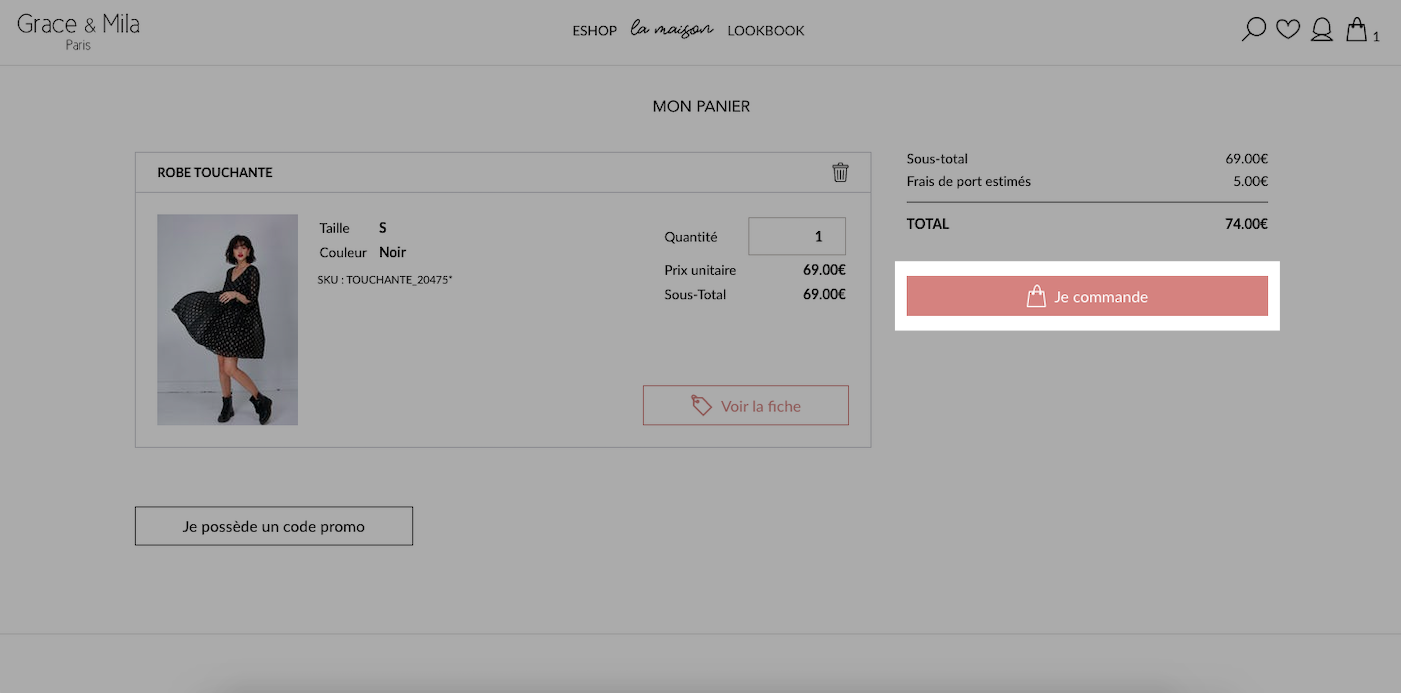1401x693 pixels.
Task: Open the la maison menu
Action: (672, 29)
